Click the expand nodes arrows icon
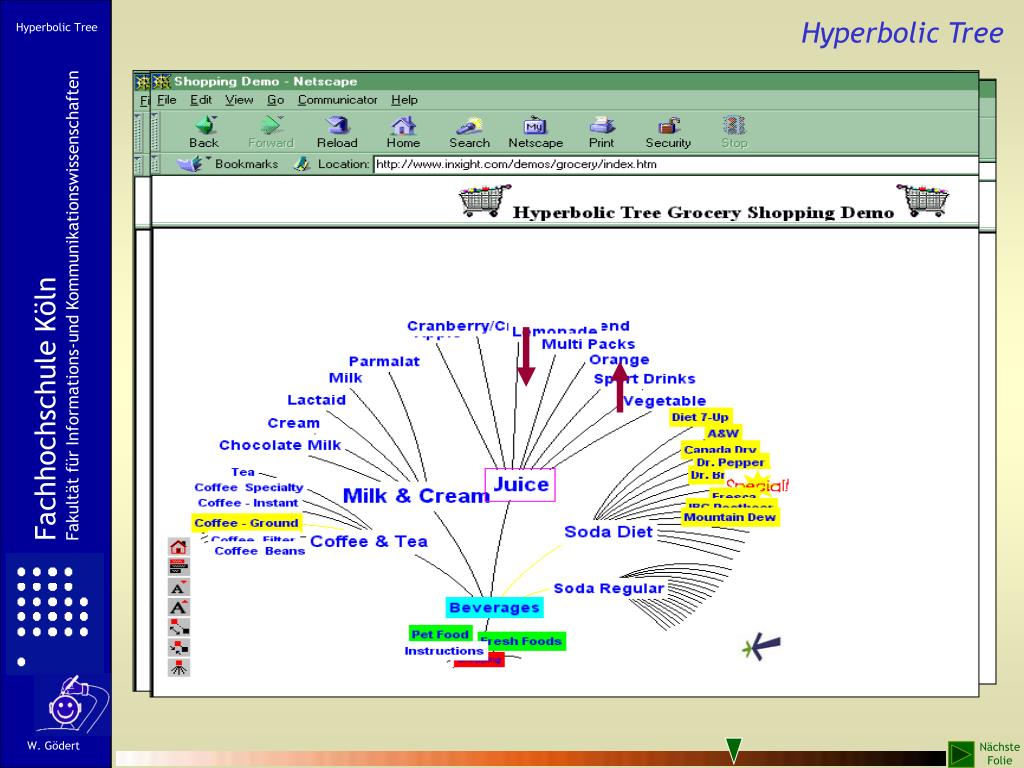Screen dimensions: 1024x768 point(179,628)
